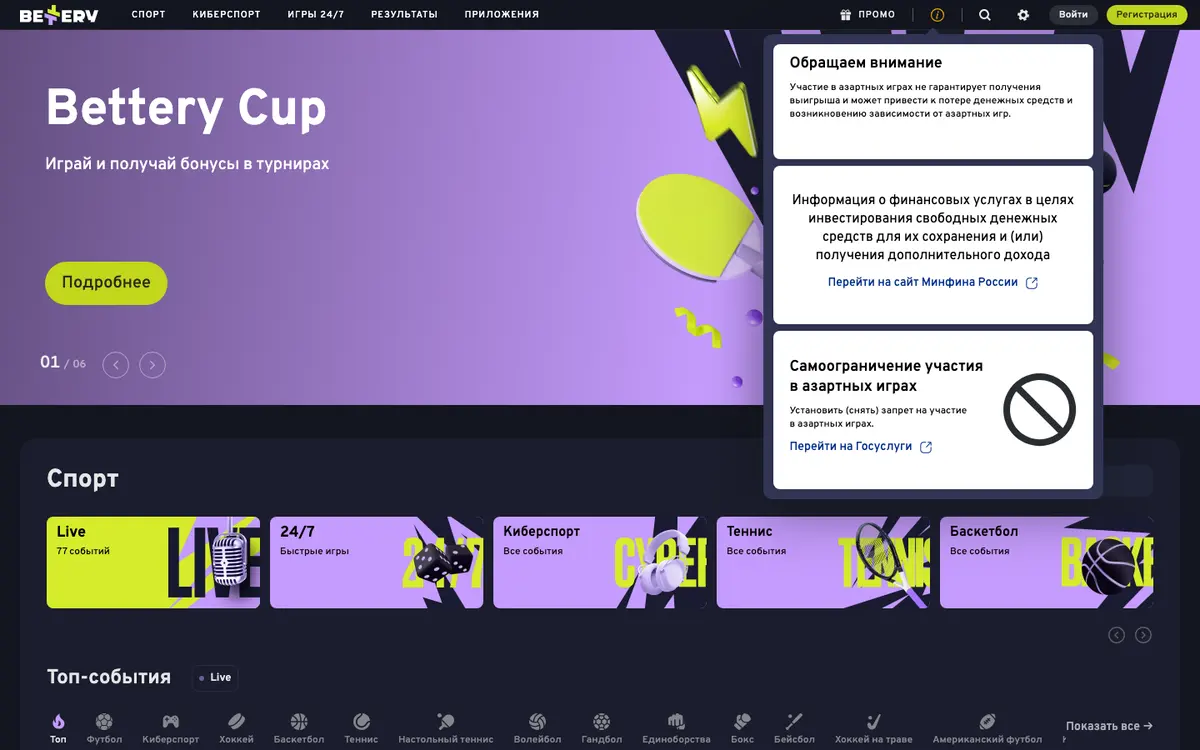Open settings gear icon in header
Screen dimensions: 1200x750
pyautogui.click(x=1023, y=15)
